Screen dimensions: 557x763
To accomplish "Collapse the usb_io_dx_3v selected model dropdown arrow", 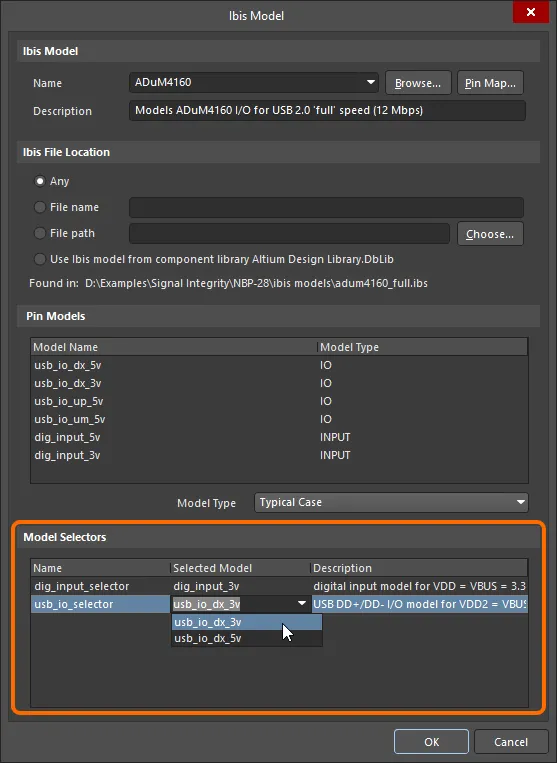I will click(302, 604).
